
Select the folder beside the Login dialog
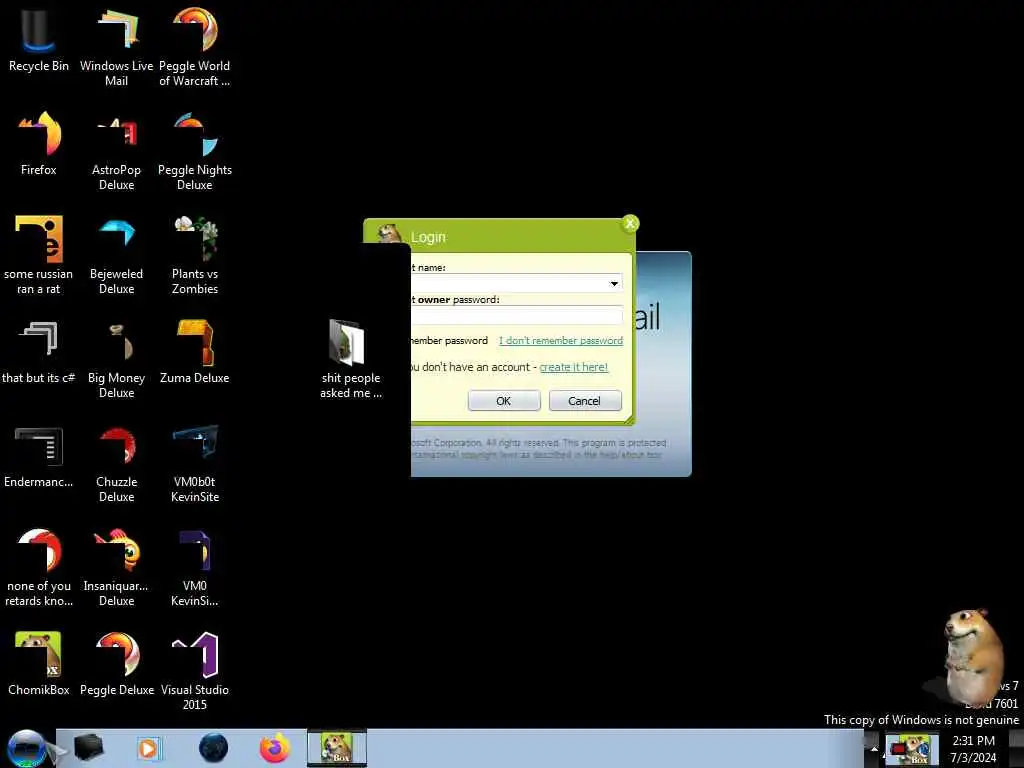(351, 359)
